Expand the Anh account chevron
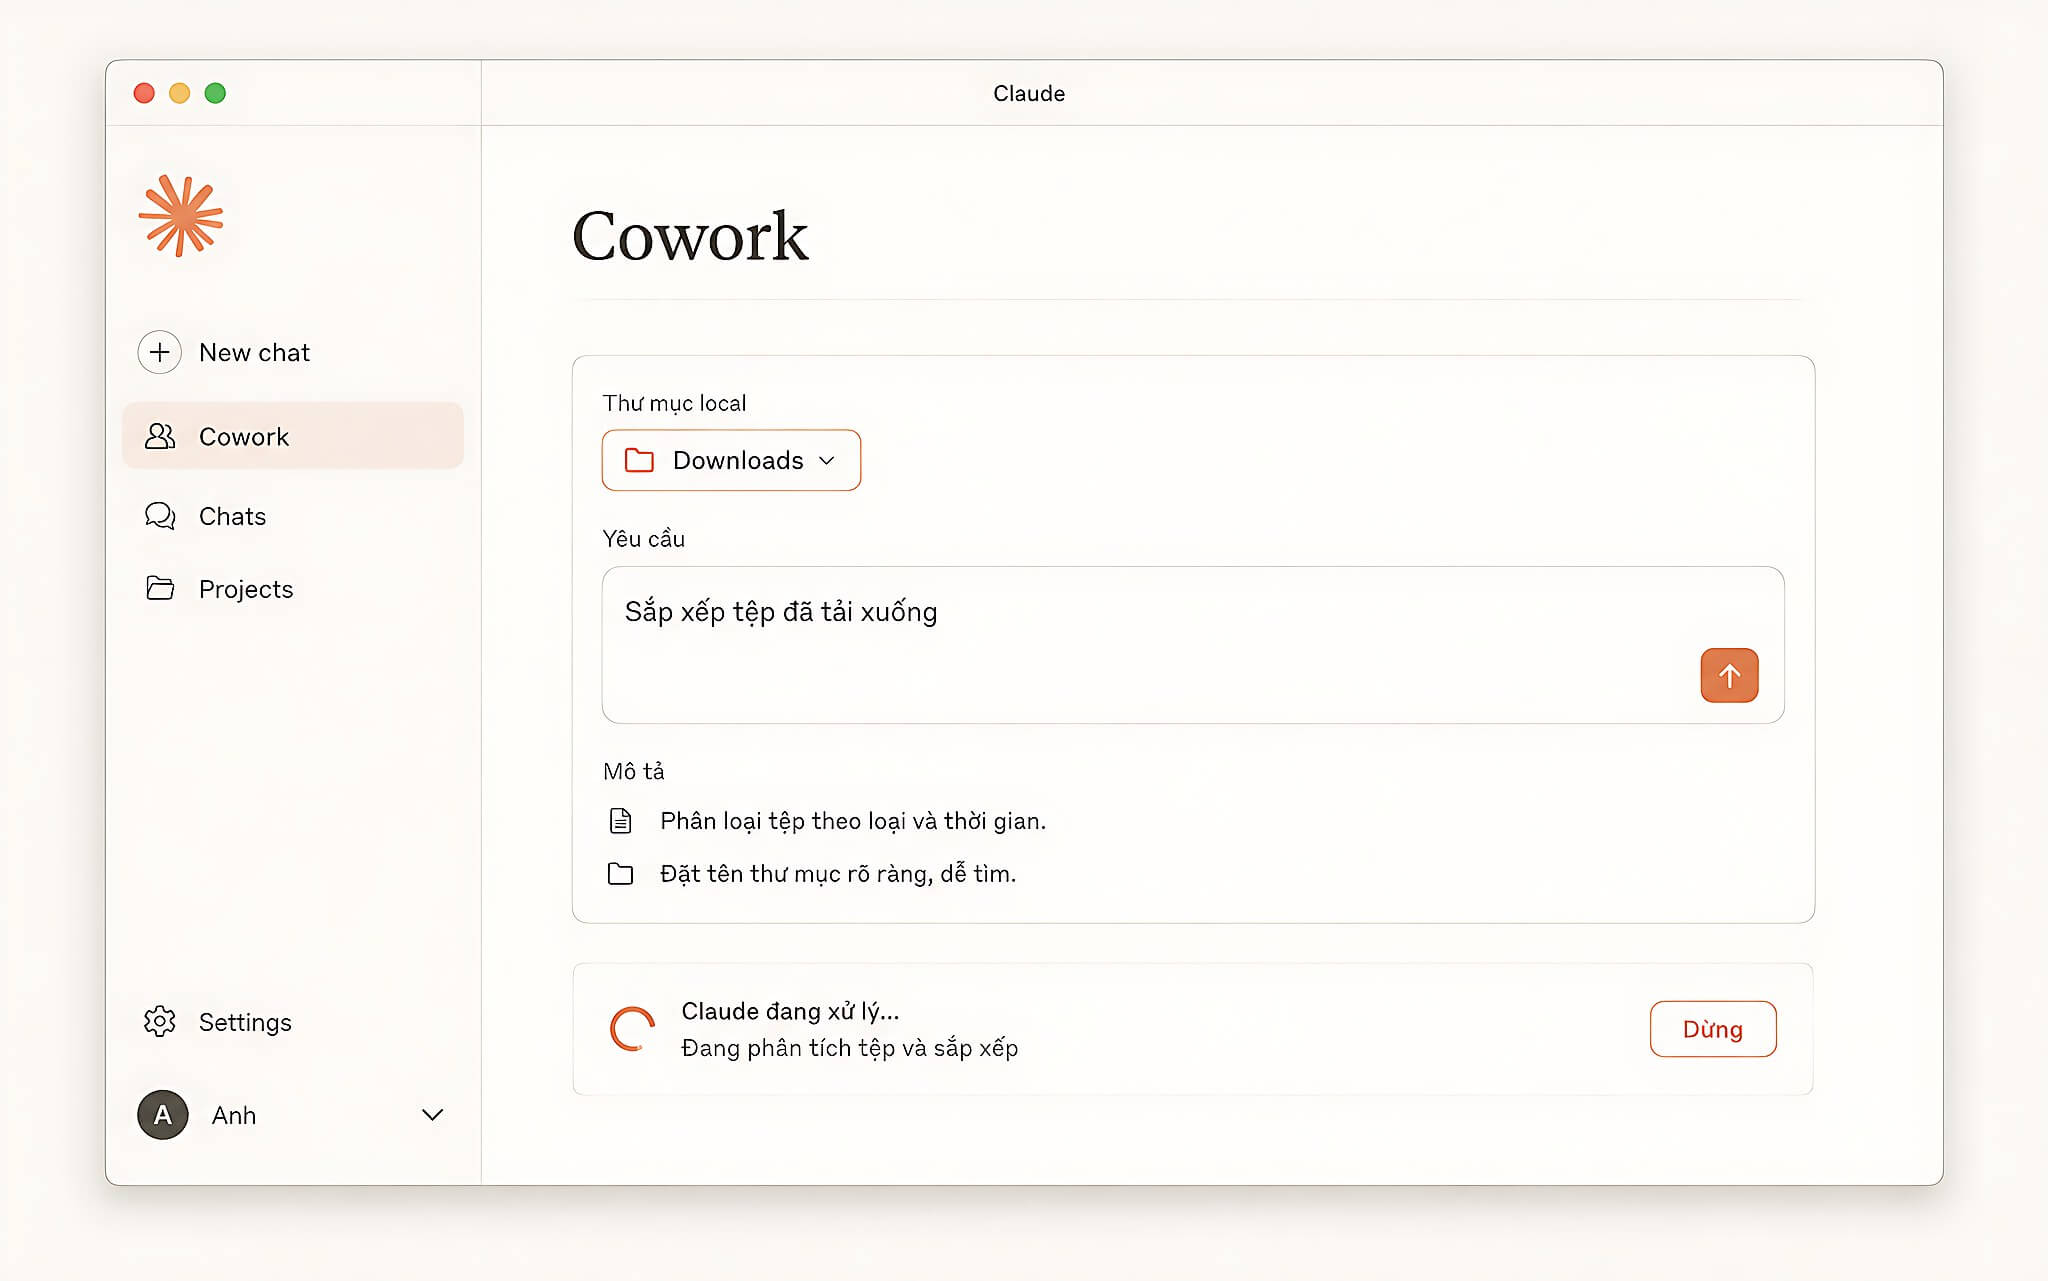This screenshot has width=2048, height=1281. pyautogui.click(x=433, y=1115)
